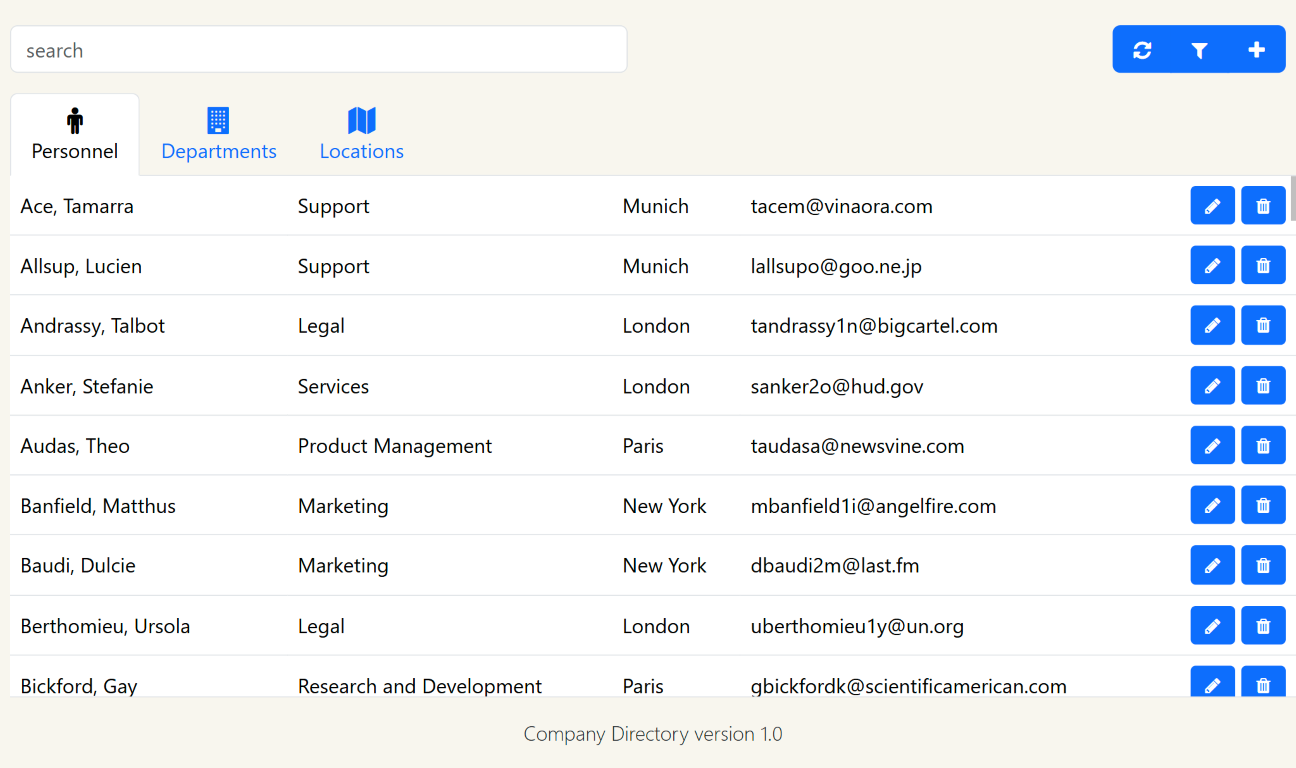Click the refresh icon in top toolbar
Viewport: 1296px width, 768px height.
(x=1142, y=50)
